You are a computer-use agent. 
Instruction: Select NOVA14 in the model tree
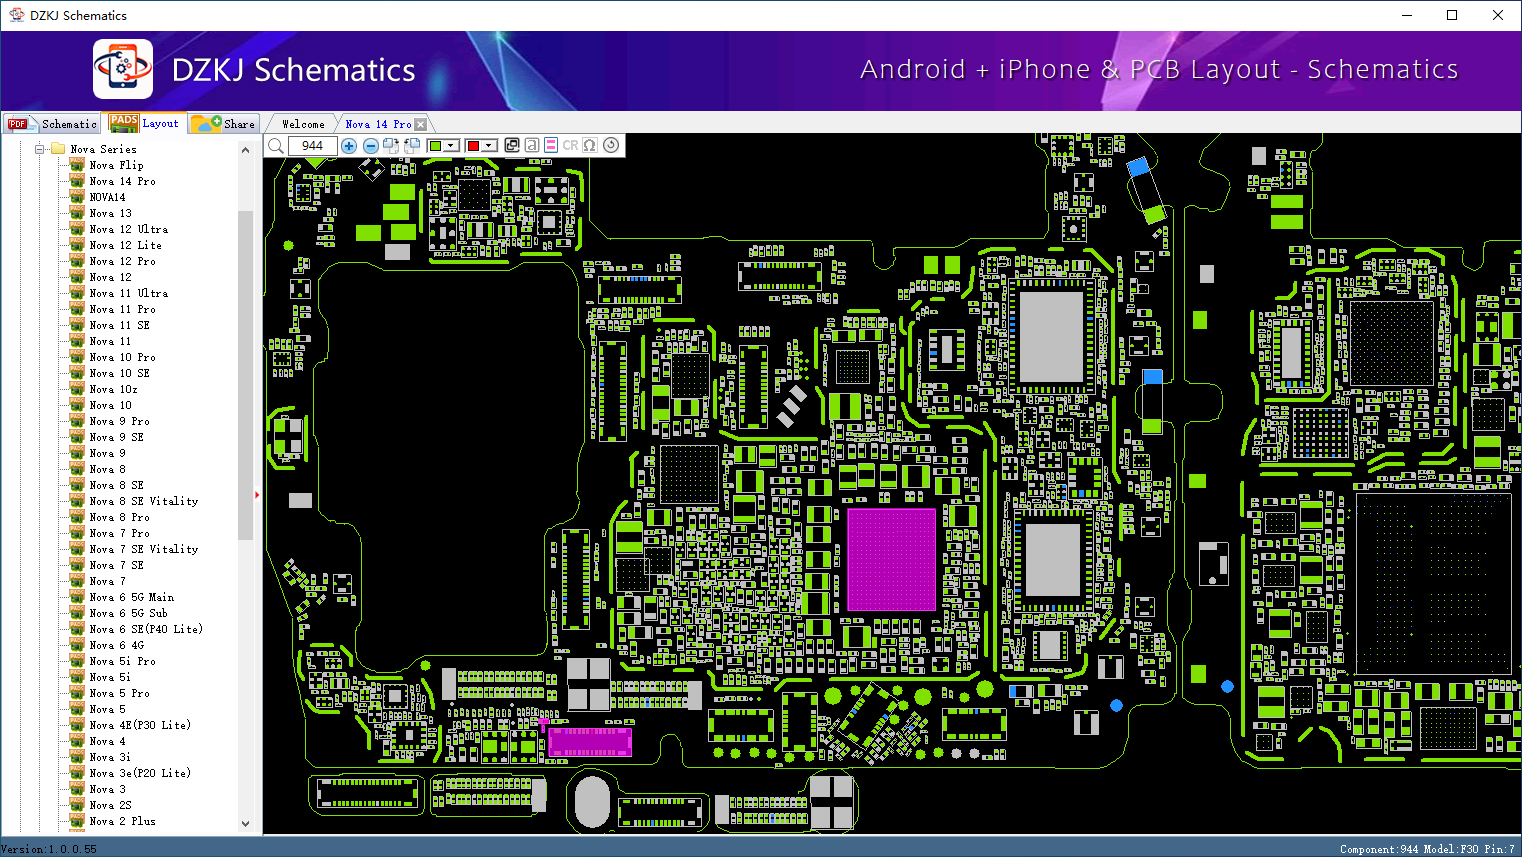point(107,197)
